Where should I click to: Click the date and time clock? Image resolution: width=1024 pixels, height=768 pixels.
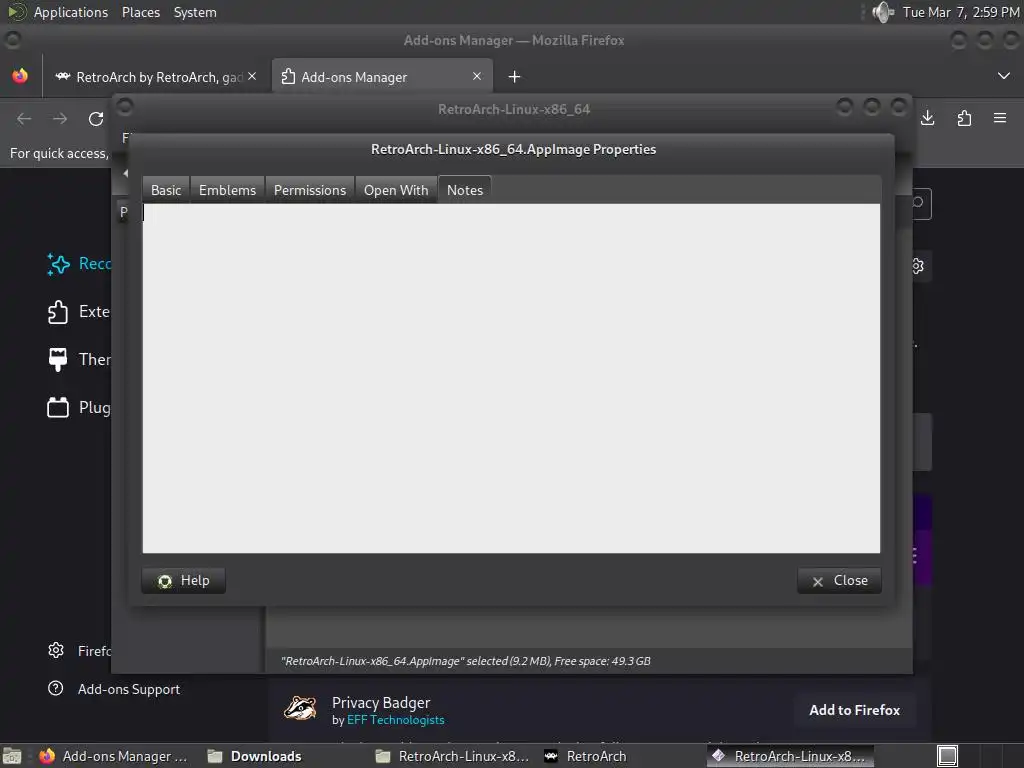(x=961, y=12)
